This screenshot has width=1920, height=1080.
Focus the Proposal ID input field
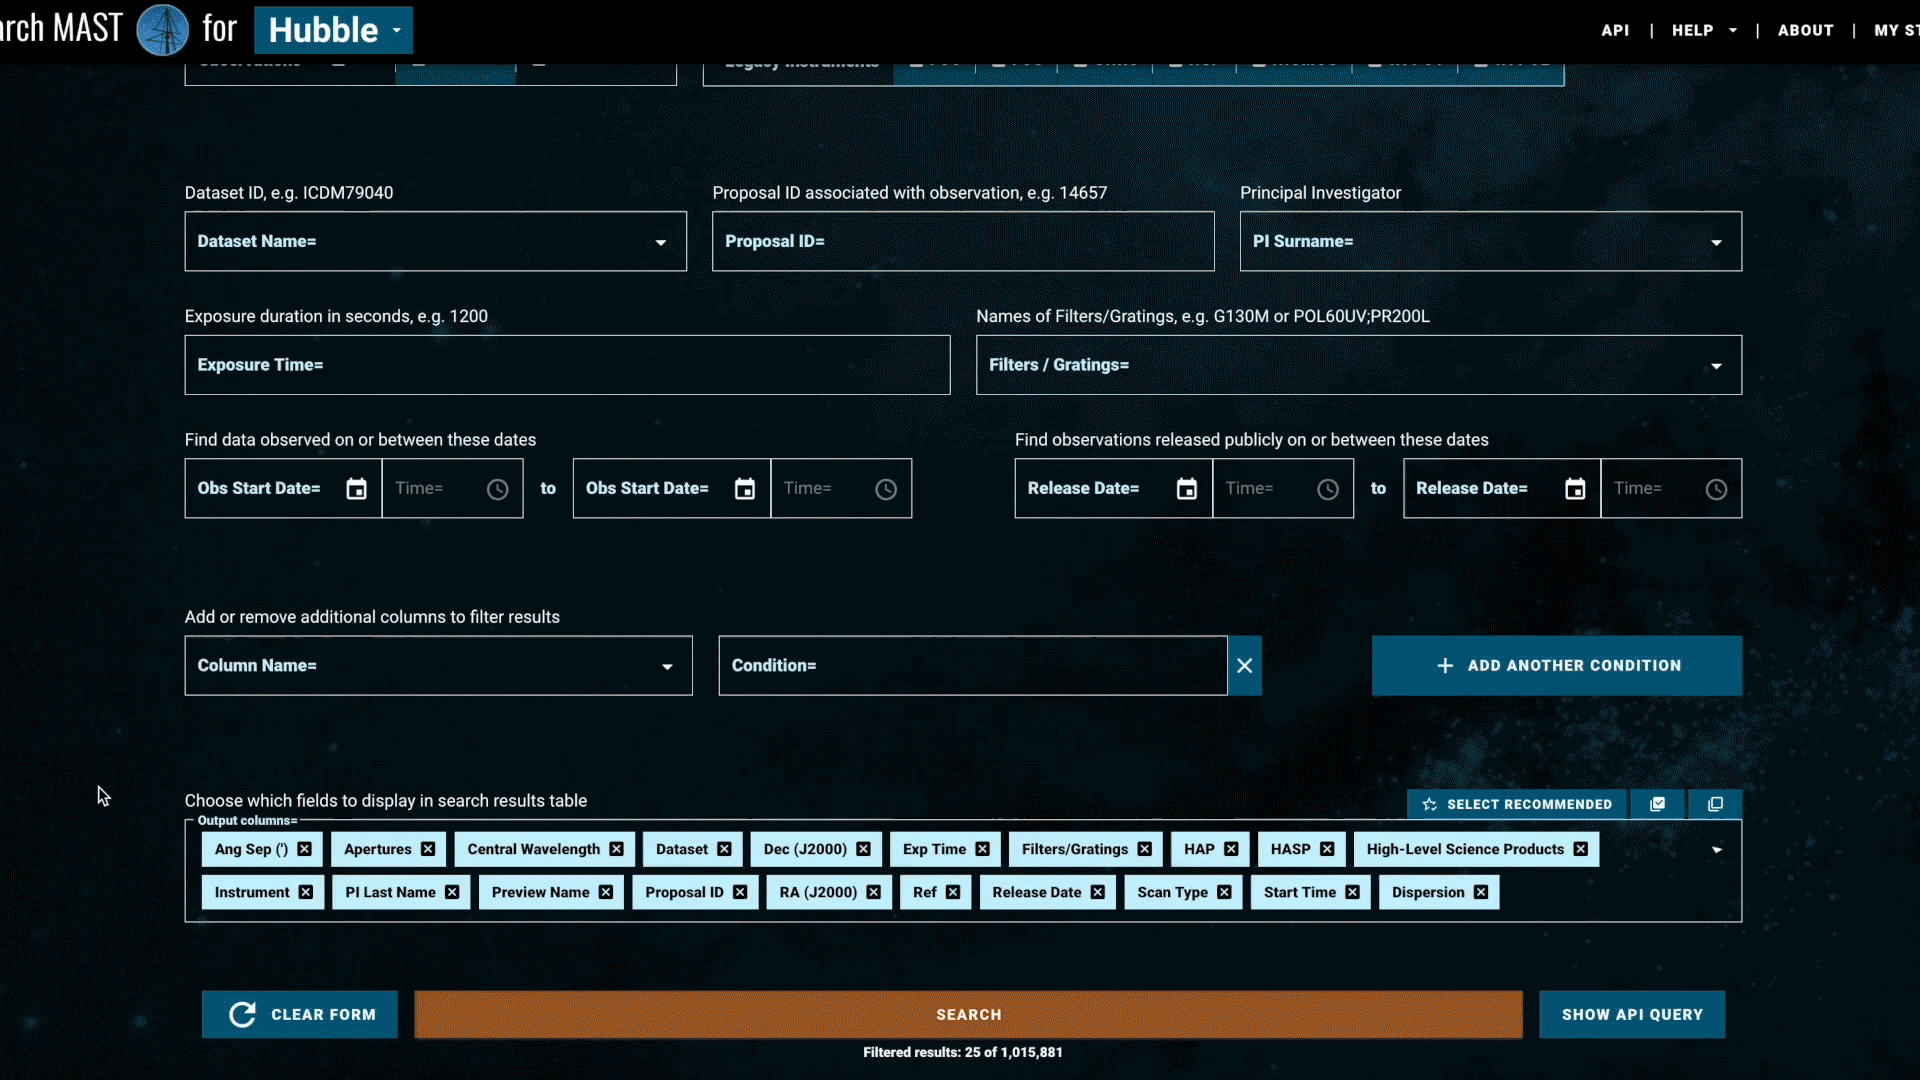963,241
